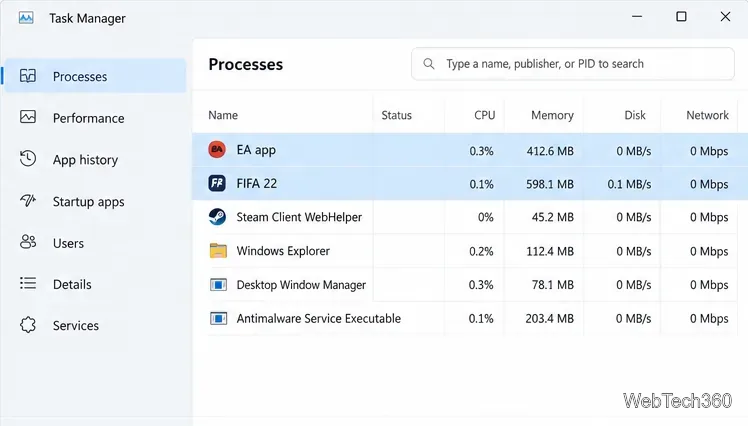Minimize the Task Manager window
748x426 pixels.
click(x=637, y=17)
